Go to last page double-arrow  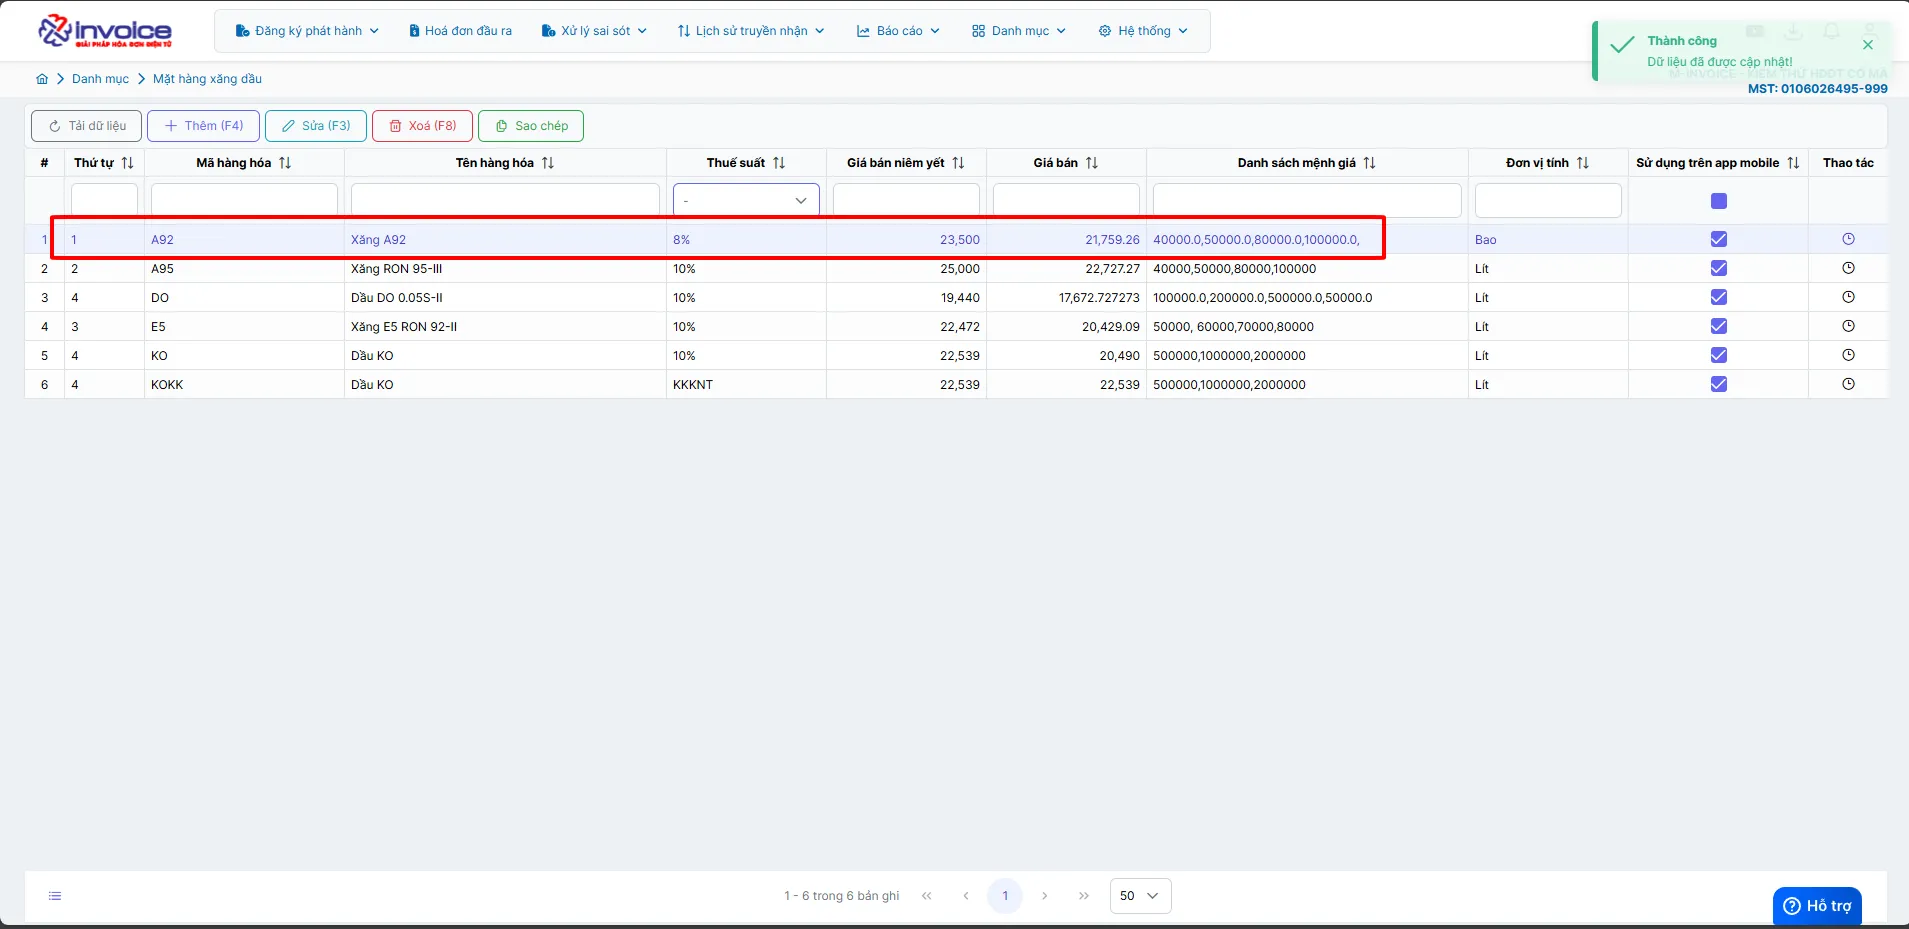[x=1084, y=896]
